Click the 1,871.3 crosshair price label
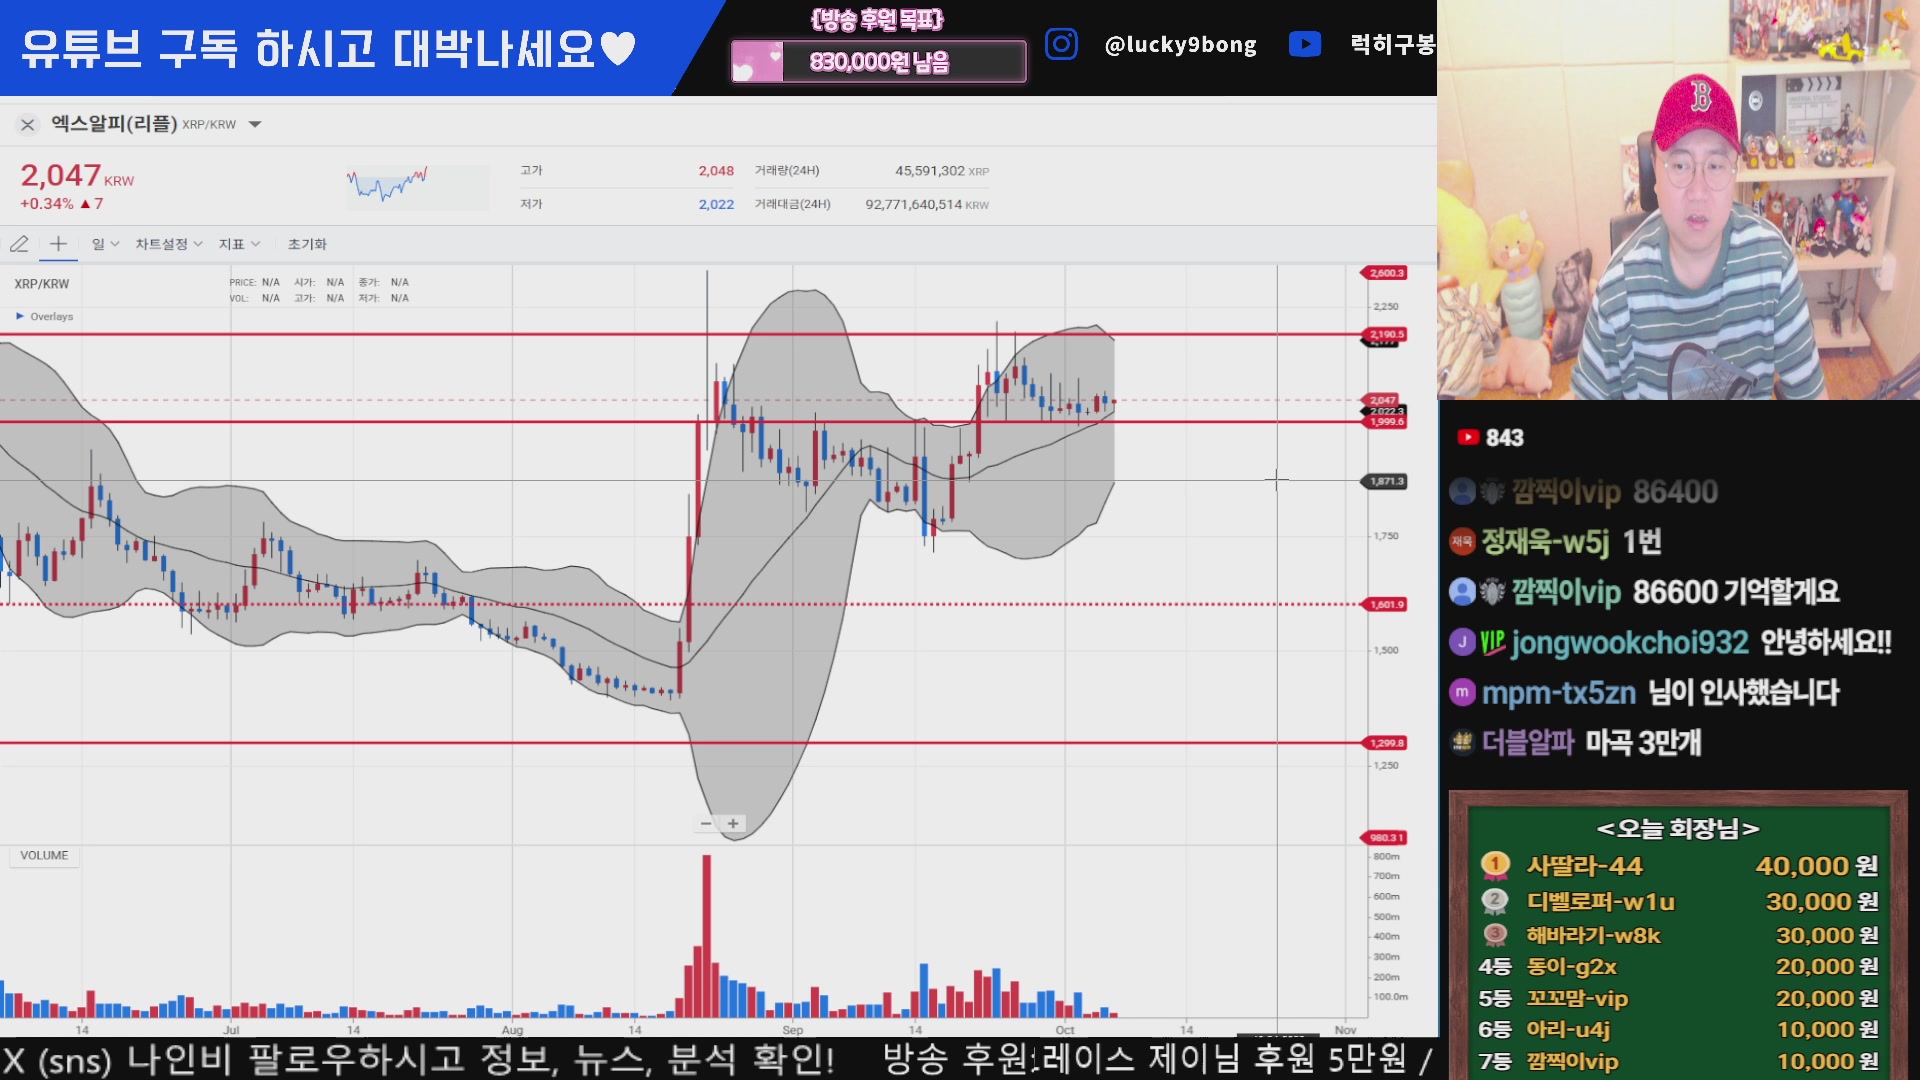The width and height of the screenshot is (1920, 1080). (x=1385, y=481)
